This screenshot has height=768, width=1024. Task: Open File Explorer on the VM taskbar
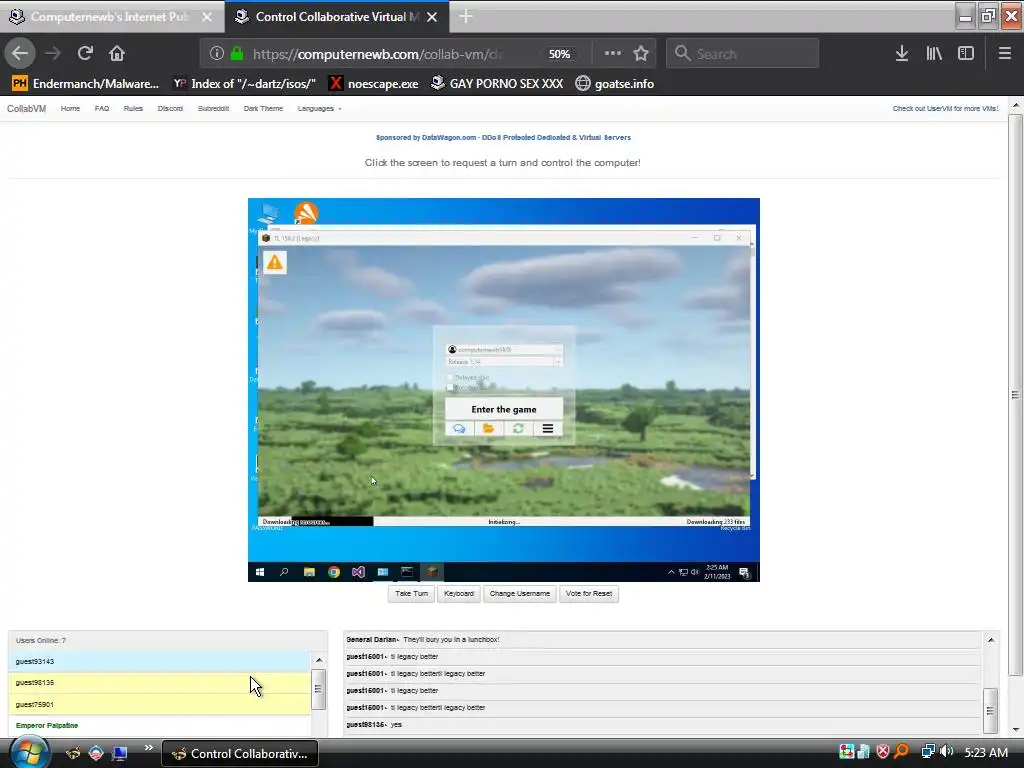click(x=309, y=572)
